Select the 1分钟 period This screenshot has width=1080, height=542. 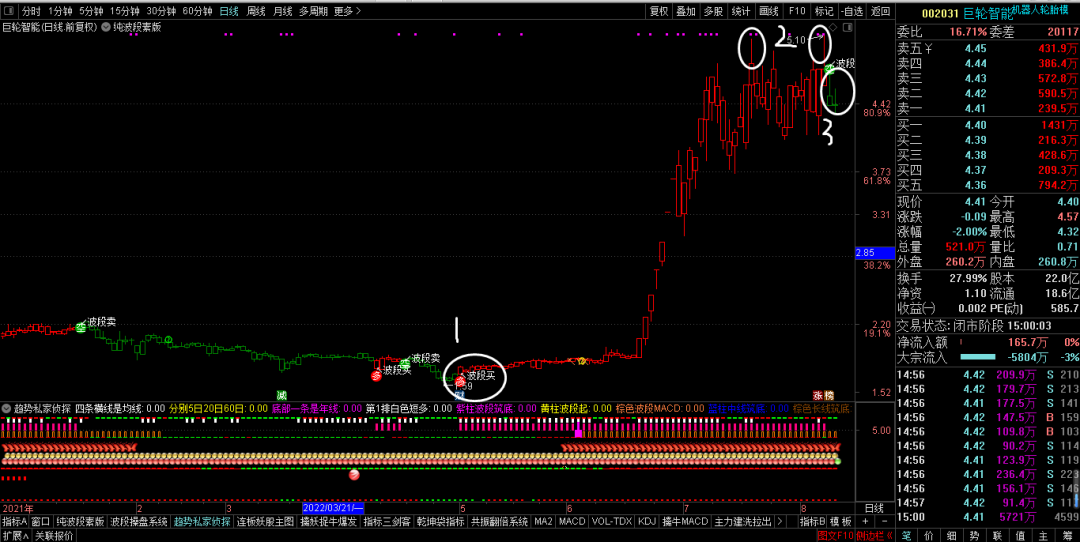coord(60,11)
